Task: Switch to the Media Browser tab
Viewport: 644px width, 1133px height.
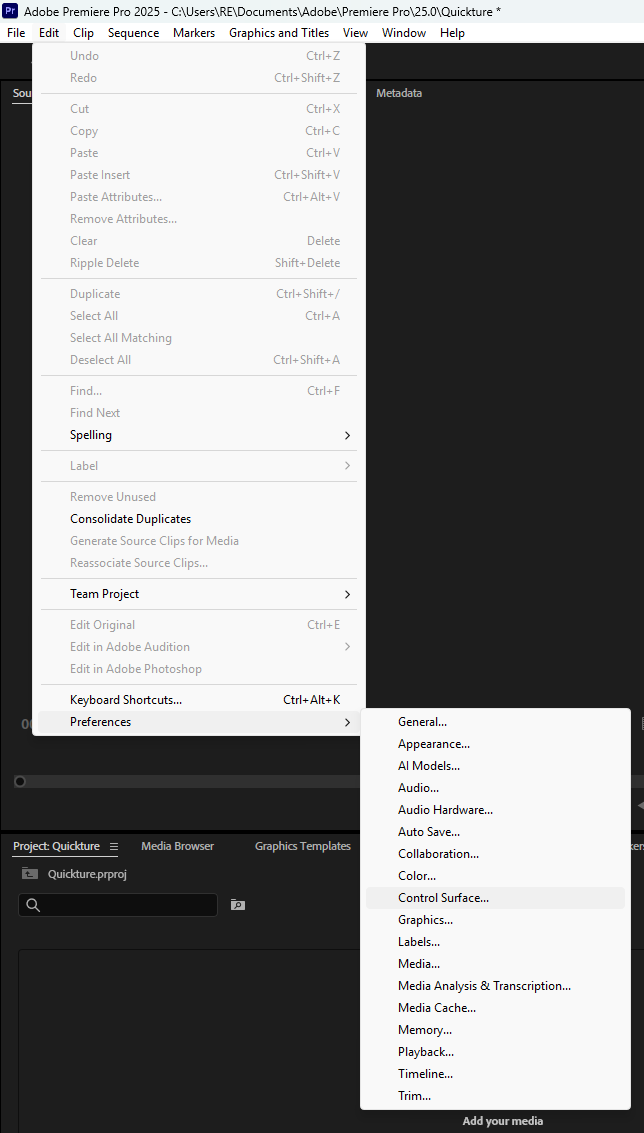Action: [x=178, y=846]
